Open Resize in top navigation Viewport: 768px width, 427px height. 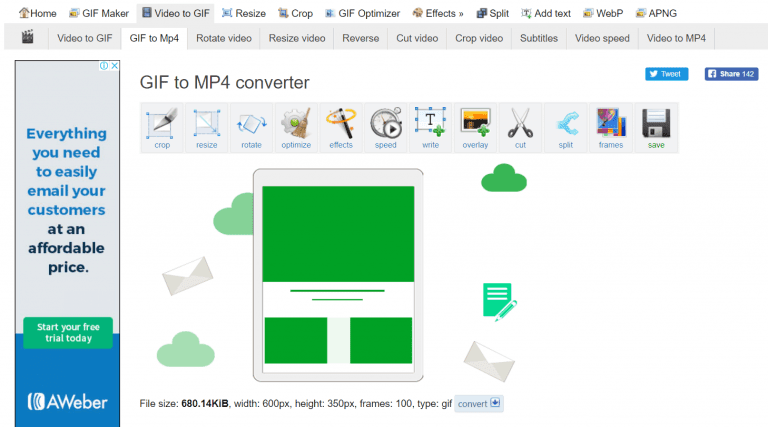[x=244, y=13]
